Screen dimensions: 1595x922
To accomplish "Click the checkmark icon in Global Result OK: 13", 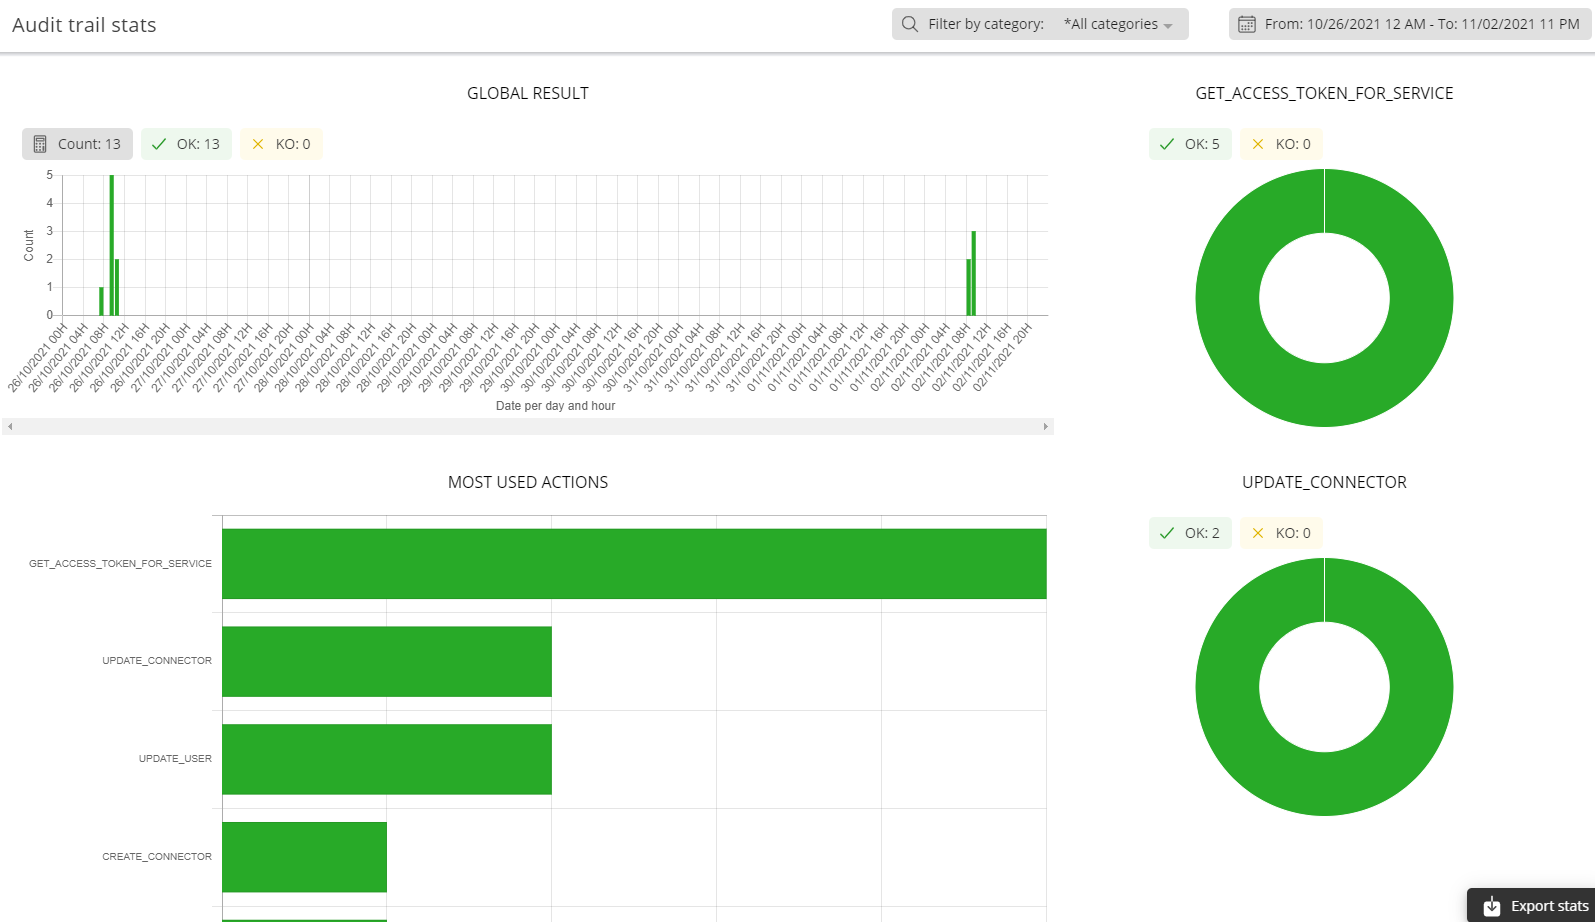I will pyautogui.click(x=158, y=144).
